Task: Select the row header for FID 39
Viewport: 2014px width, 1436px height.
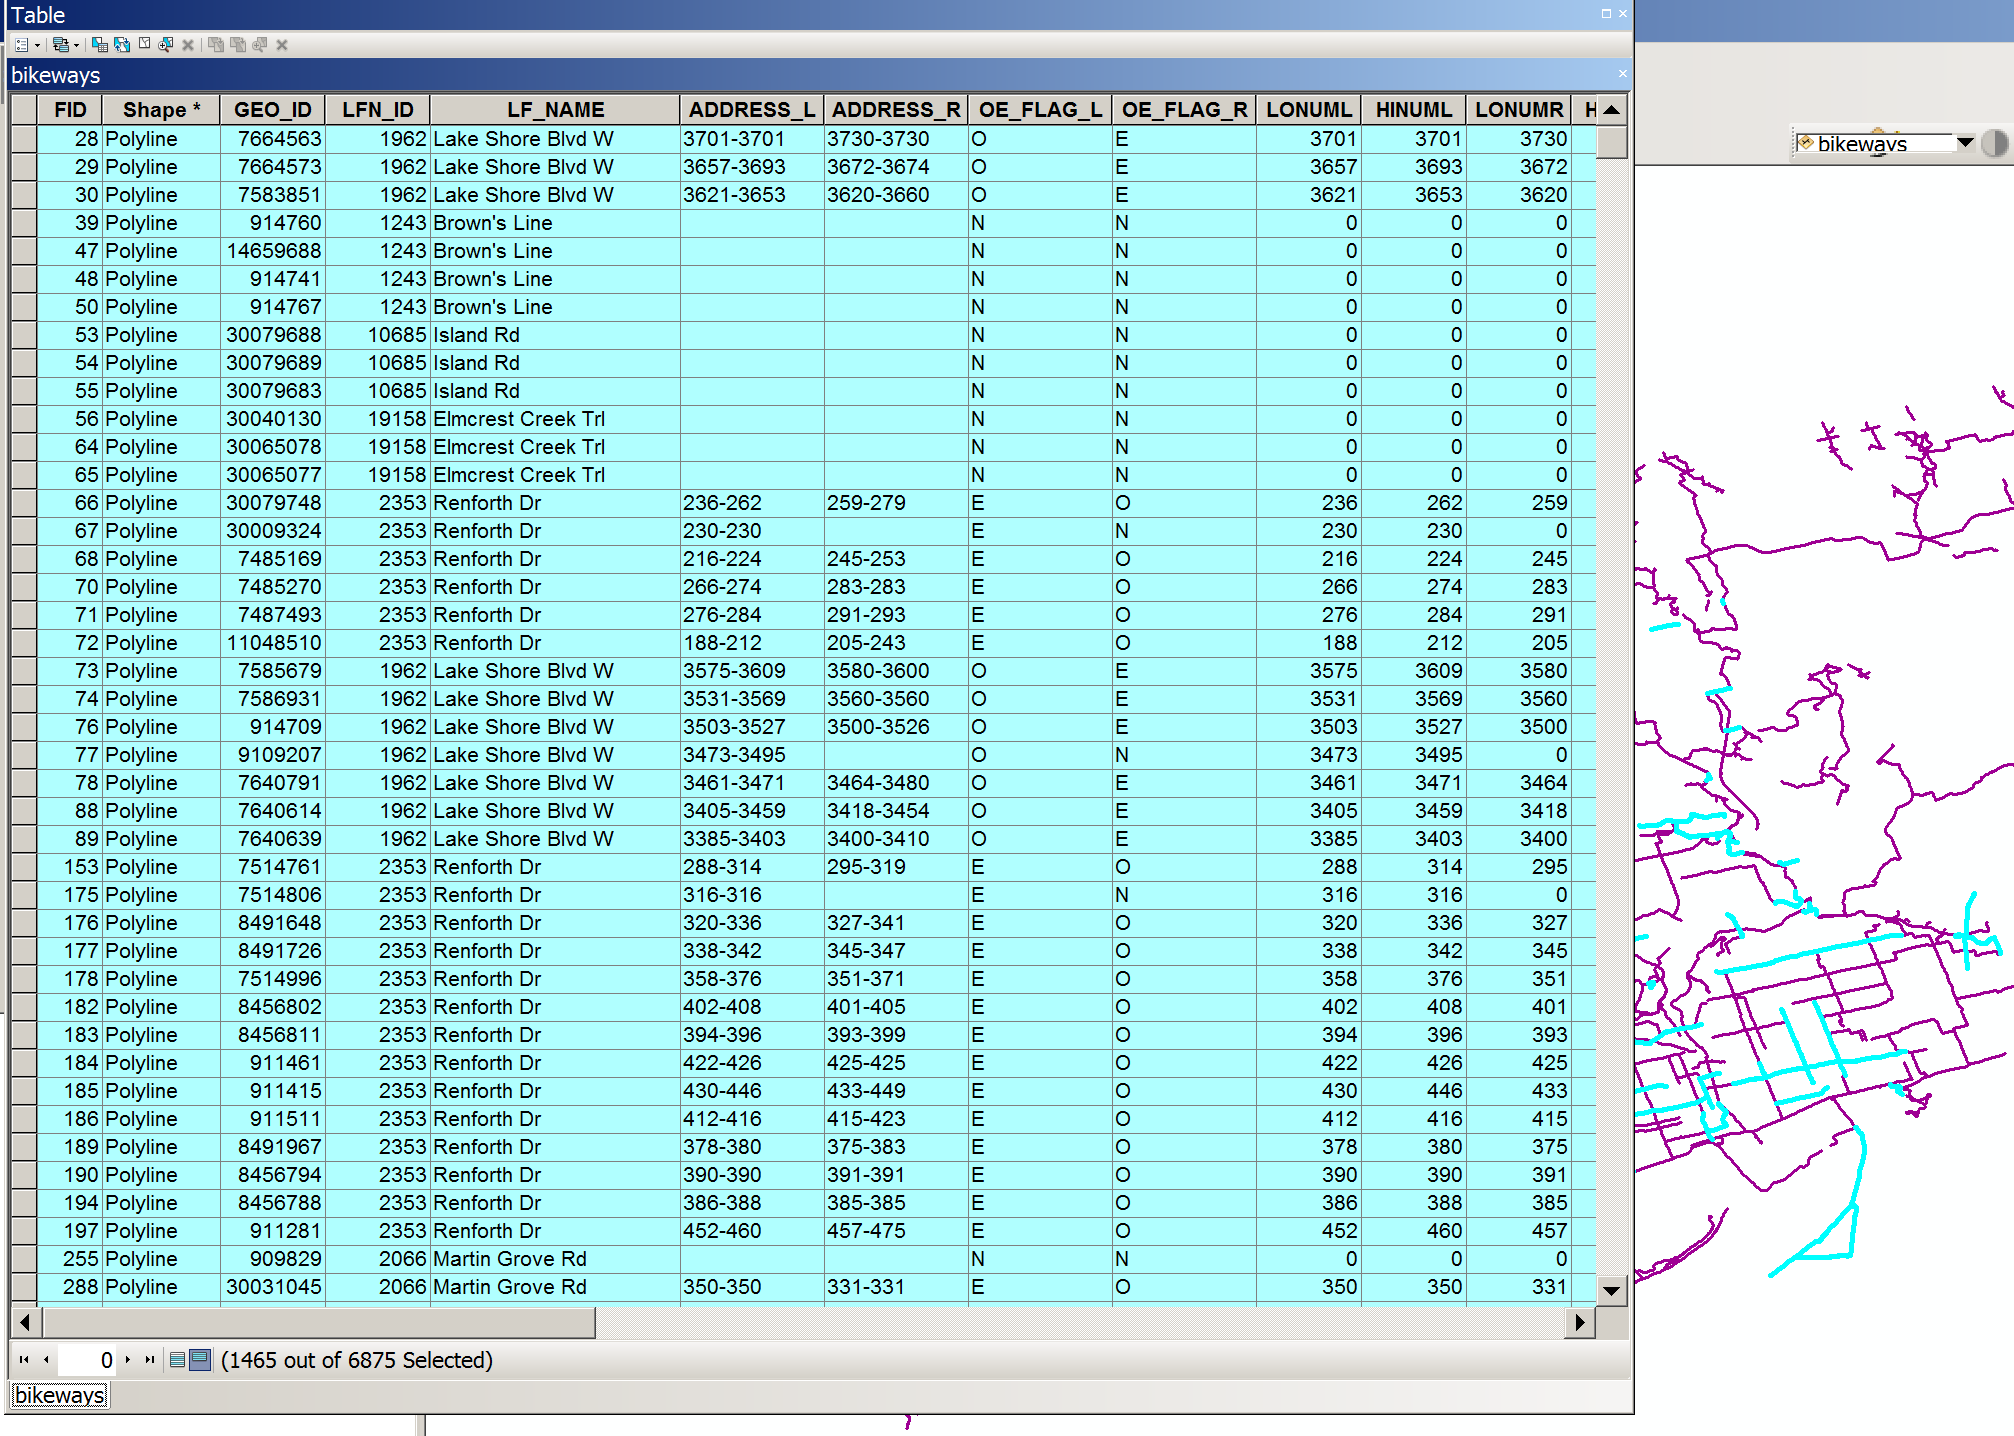Action: pos(24,223)
